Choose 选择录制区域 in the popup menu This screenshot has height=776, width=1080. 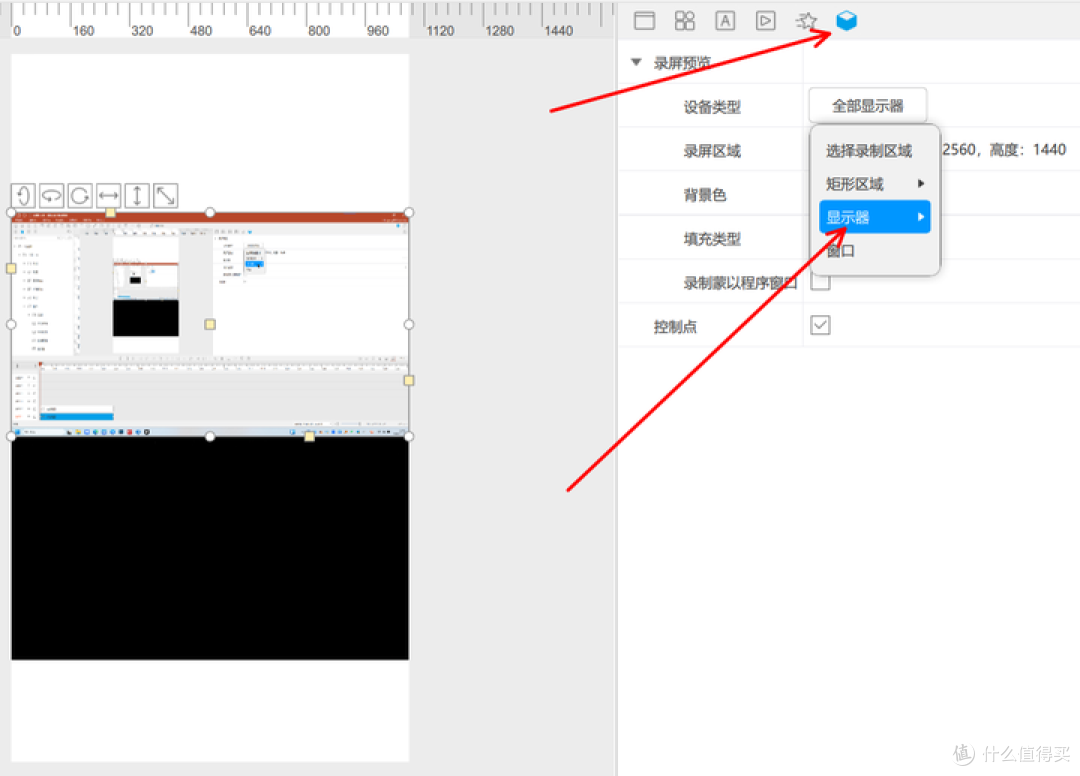click(x=869, y=151)
